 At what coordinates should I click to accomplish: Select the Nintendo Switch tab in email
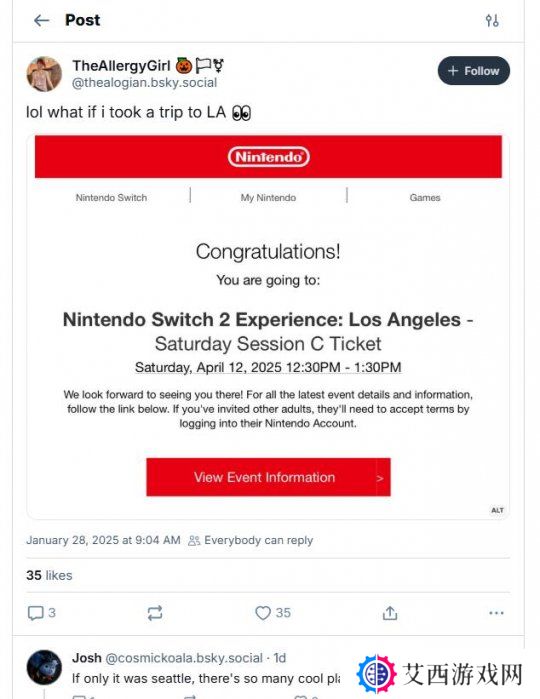[111, 197]
